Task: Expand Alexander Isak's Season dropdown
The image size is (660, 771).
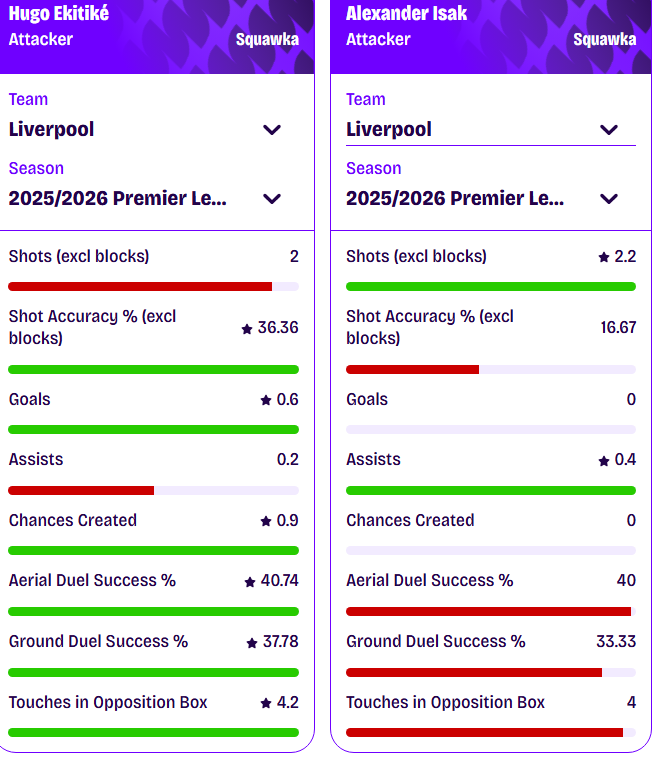Action: click(609, 198)
